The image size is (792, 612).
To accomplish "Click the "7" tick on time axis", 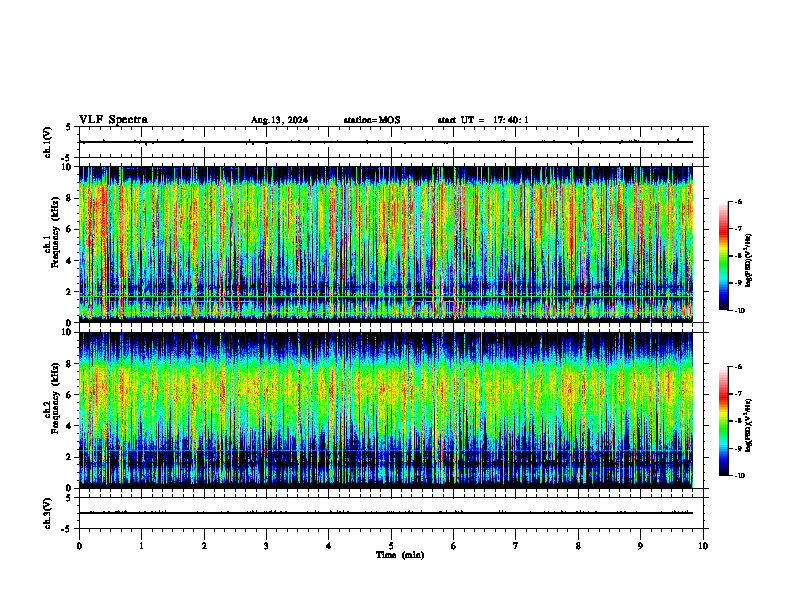I will tap(516, 546).
